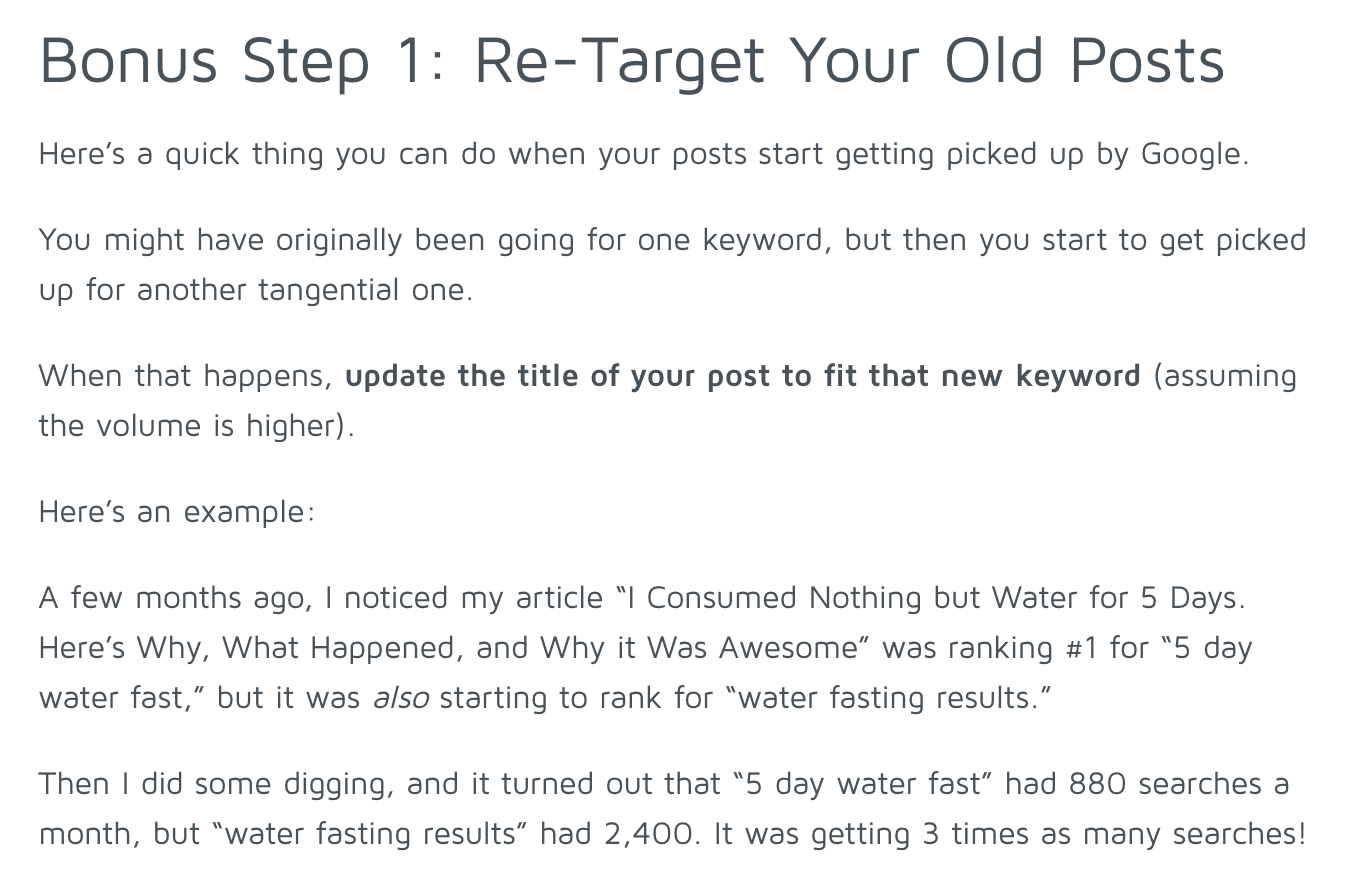Click the italicized word "also"
Viewport: 1372px width, 876px height.
(x=399, y=698)
